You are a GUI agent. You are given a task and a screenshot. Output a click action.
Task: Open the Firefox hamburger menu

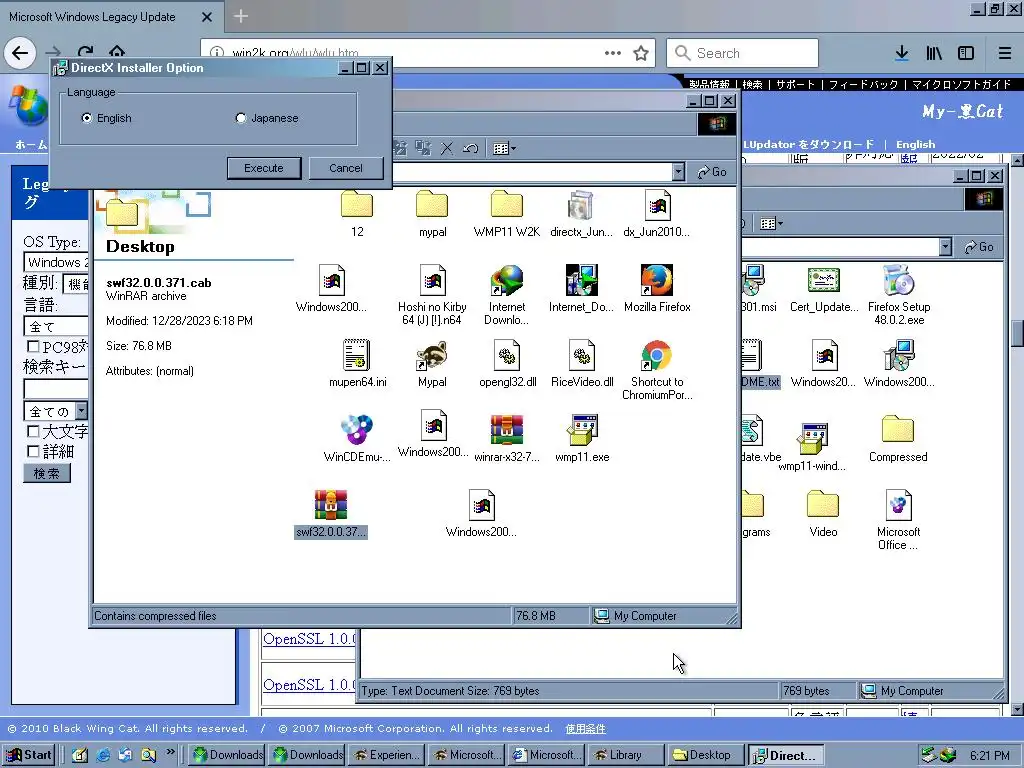[x=1005, y=53]
